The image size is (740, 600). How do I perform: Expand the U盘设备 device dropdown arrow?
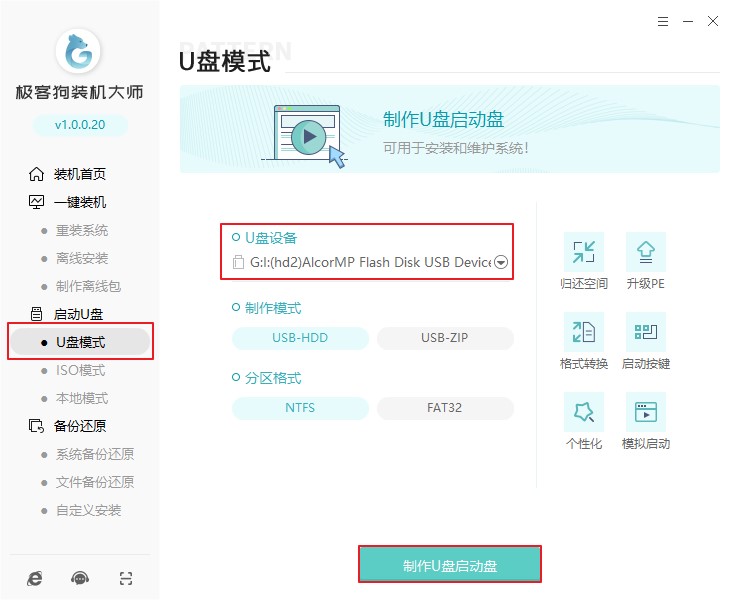coord(501,263)
